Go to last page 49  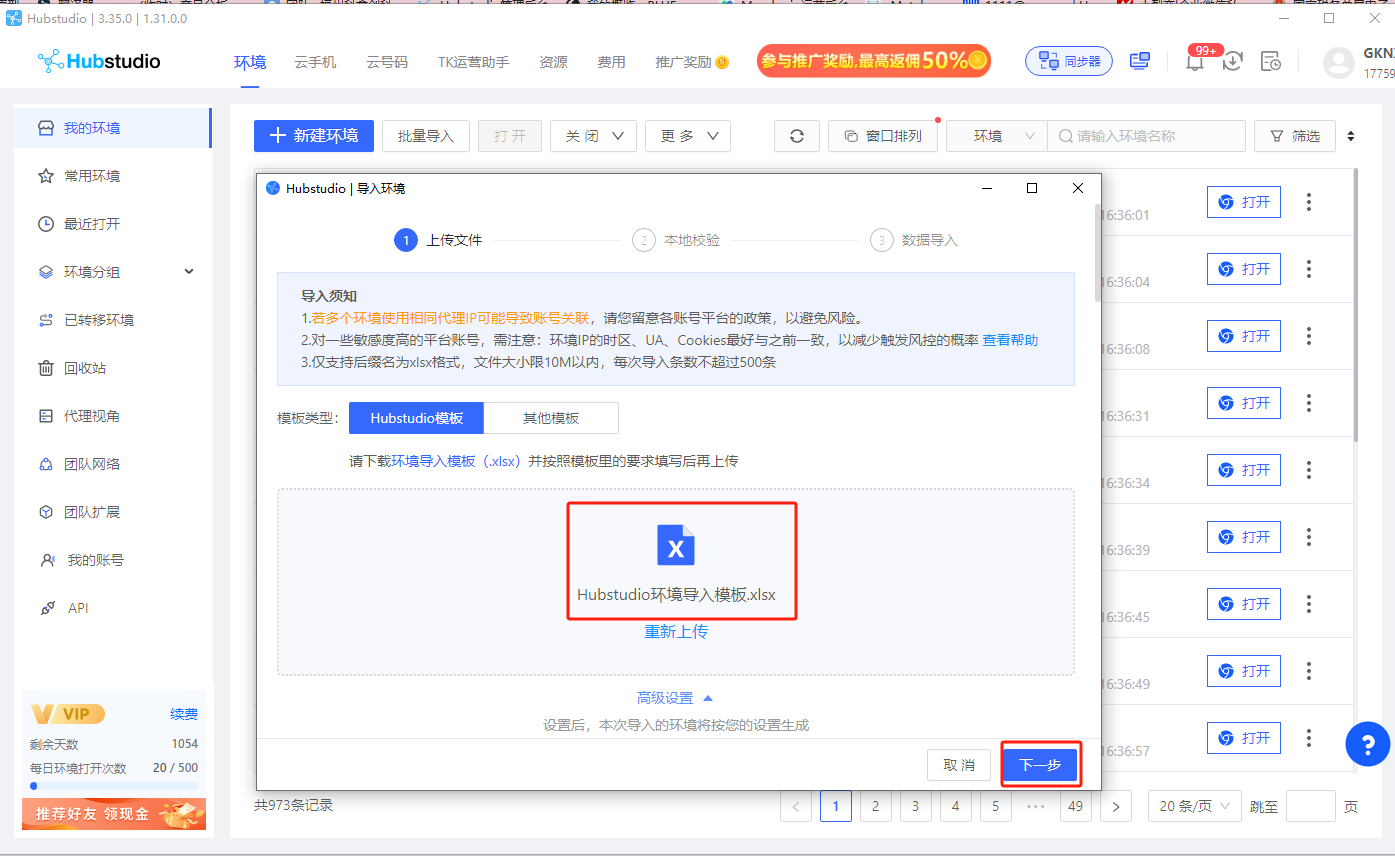click(1075, 806)
